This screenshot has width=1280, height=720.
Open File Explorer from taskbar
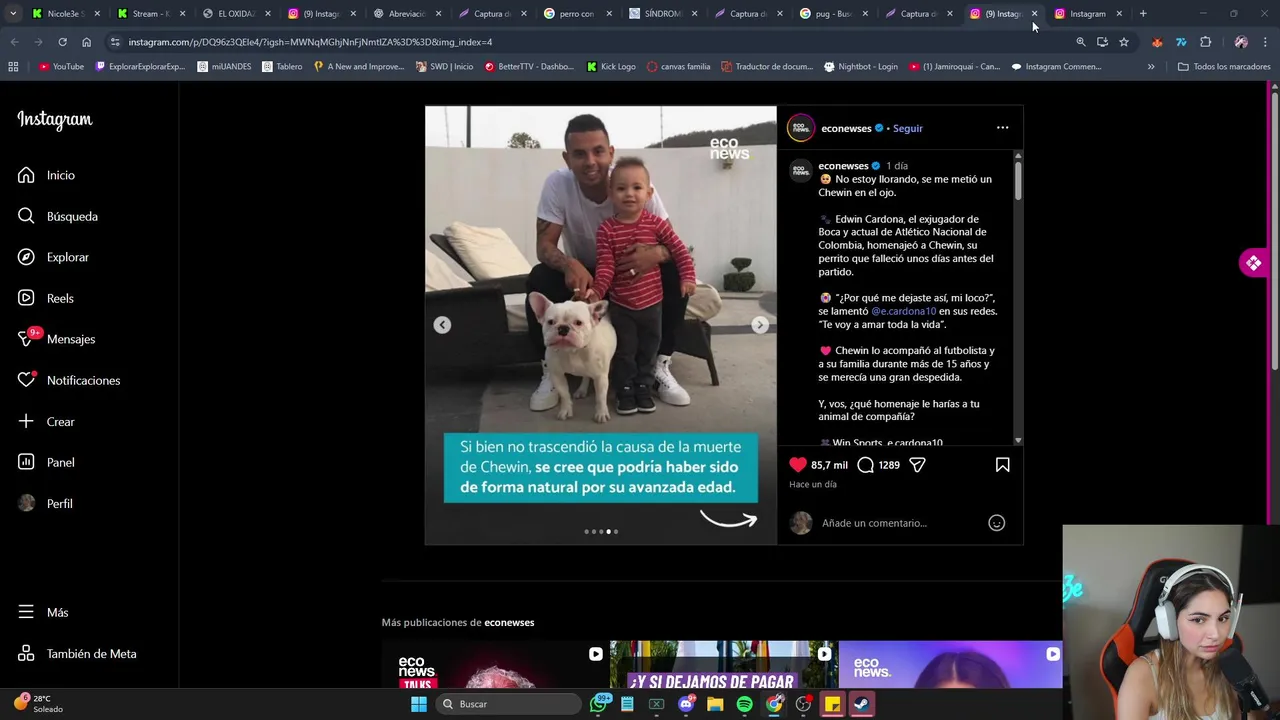coord(715,704)
